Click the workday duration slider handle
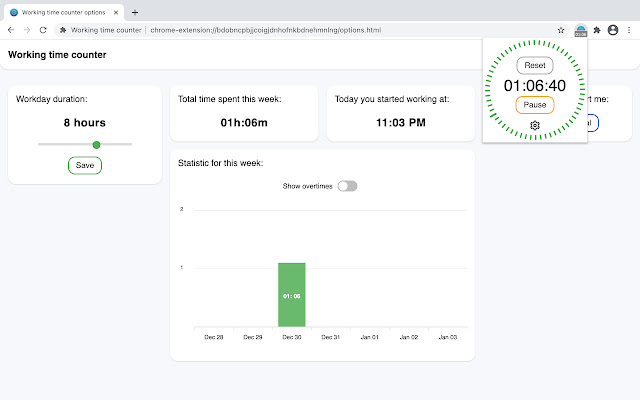 pos(96,144)
